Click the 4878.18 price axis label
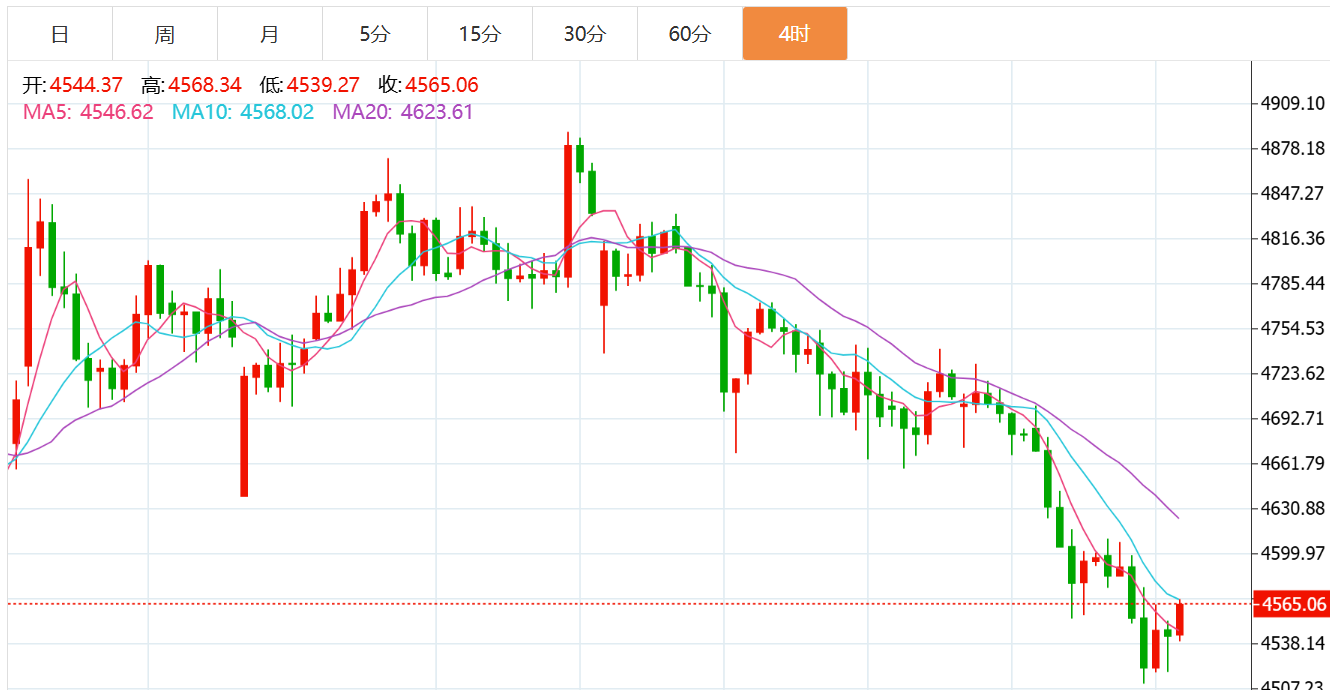The width and height of the screenshot is (1330, 690). pyautogui.click(x=1293, y=149)
